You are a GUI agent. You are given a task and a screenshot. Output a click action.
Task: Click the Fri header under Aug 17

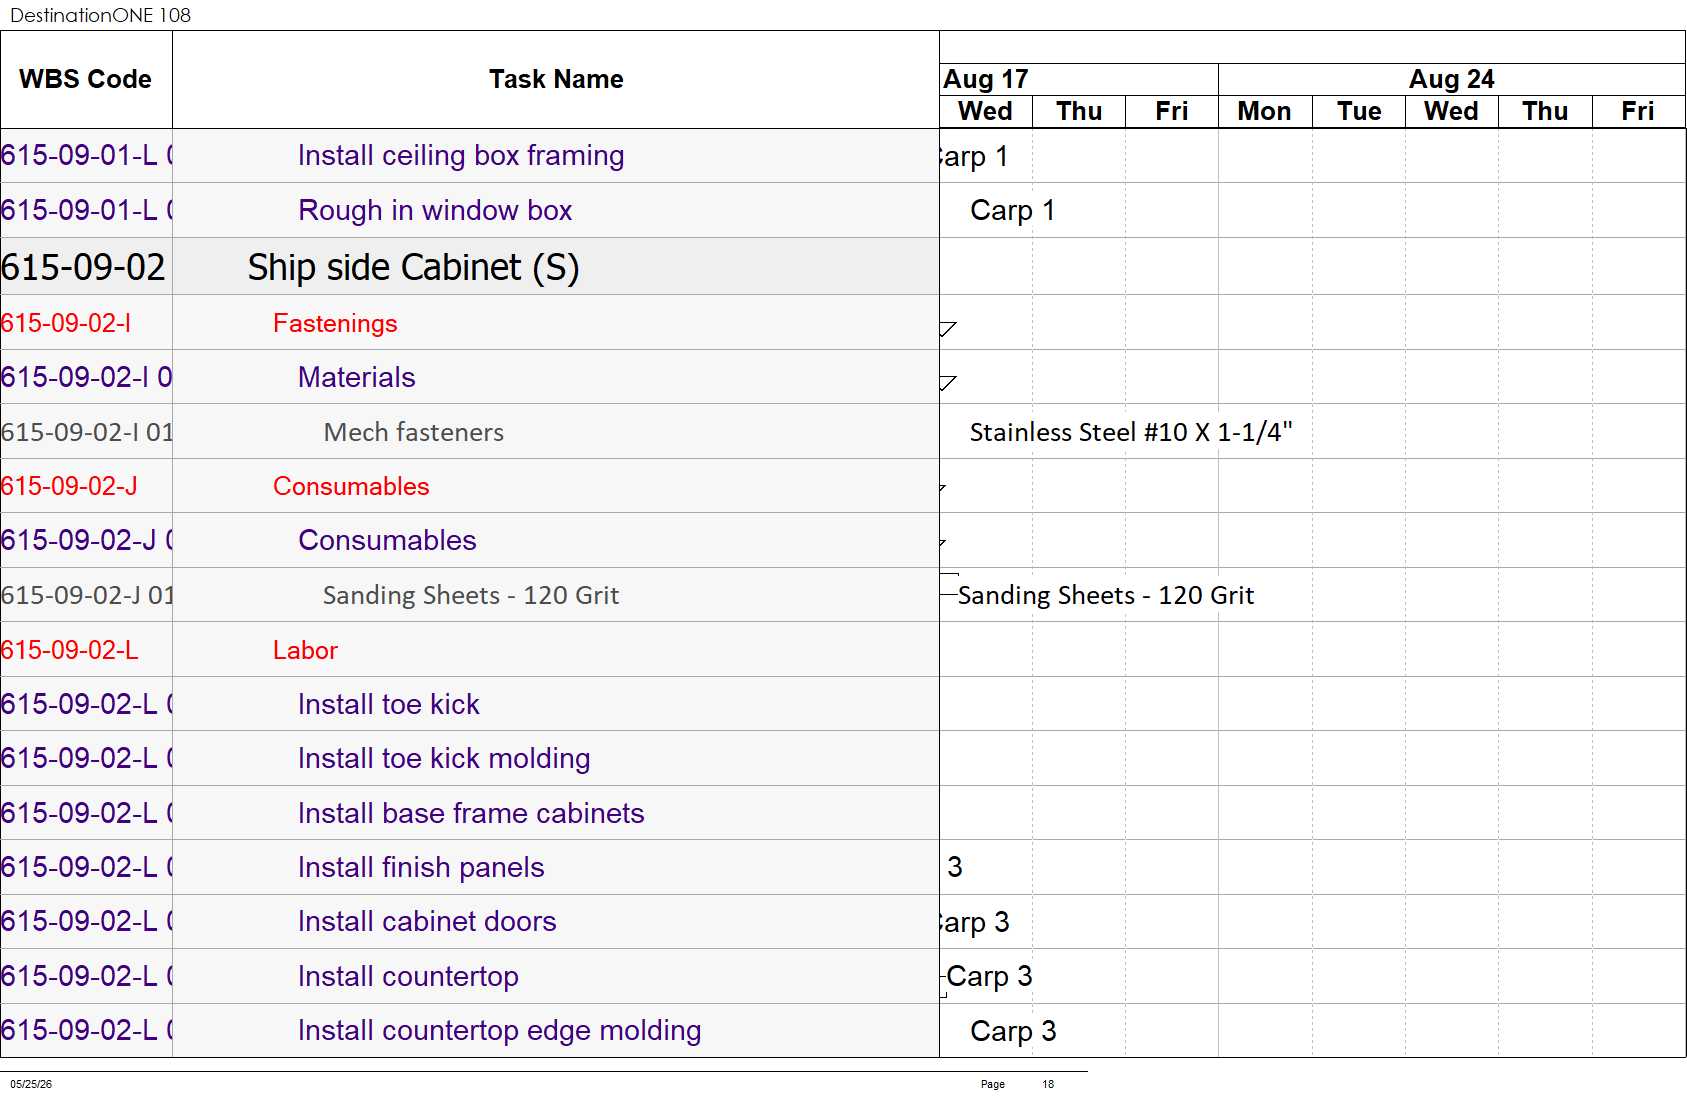(1172, 111)
